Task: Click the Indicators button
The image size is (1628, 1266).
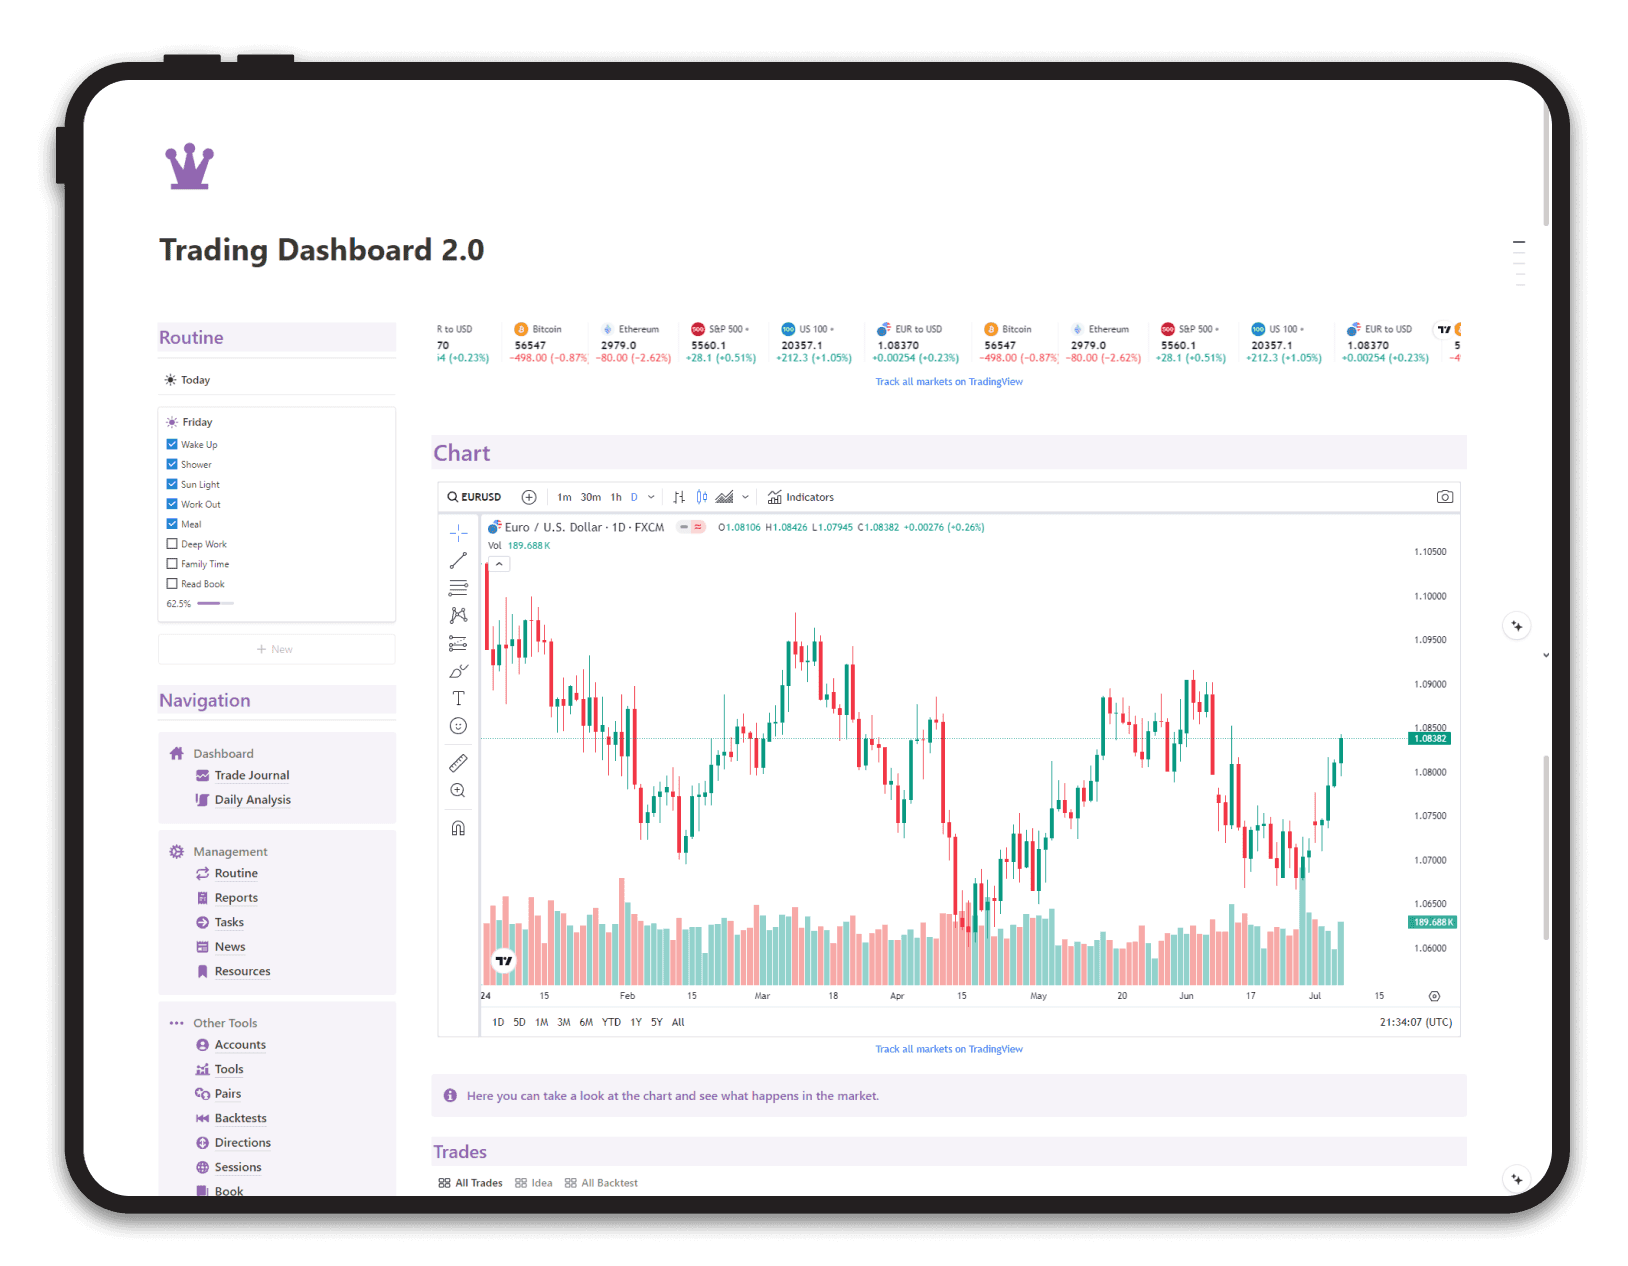Action: click(800, 497)
